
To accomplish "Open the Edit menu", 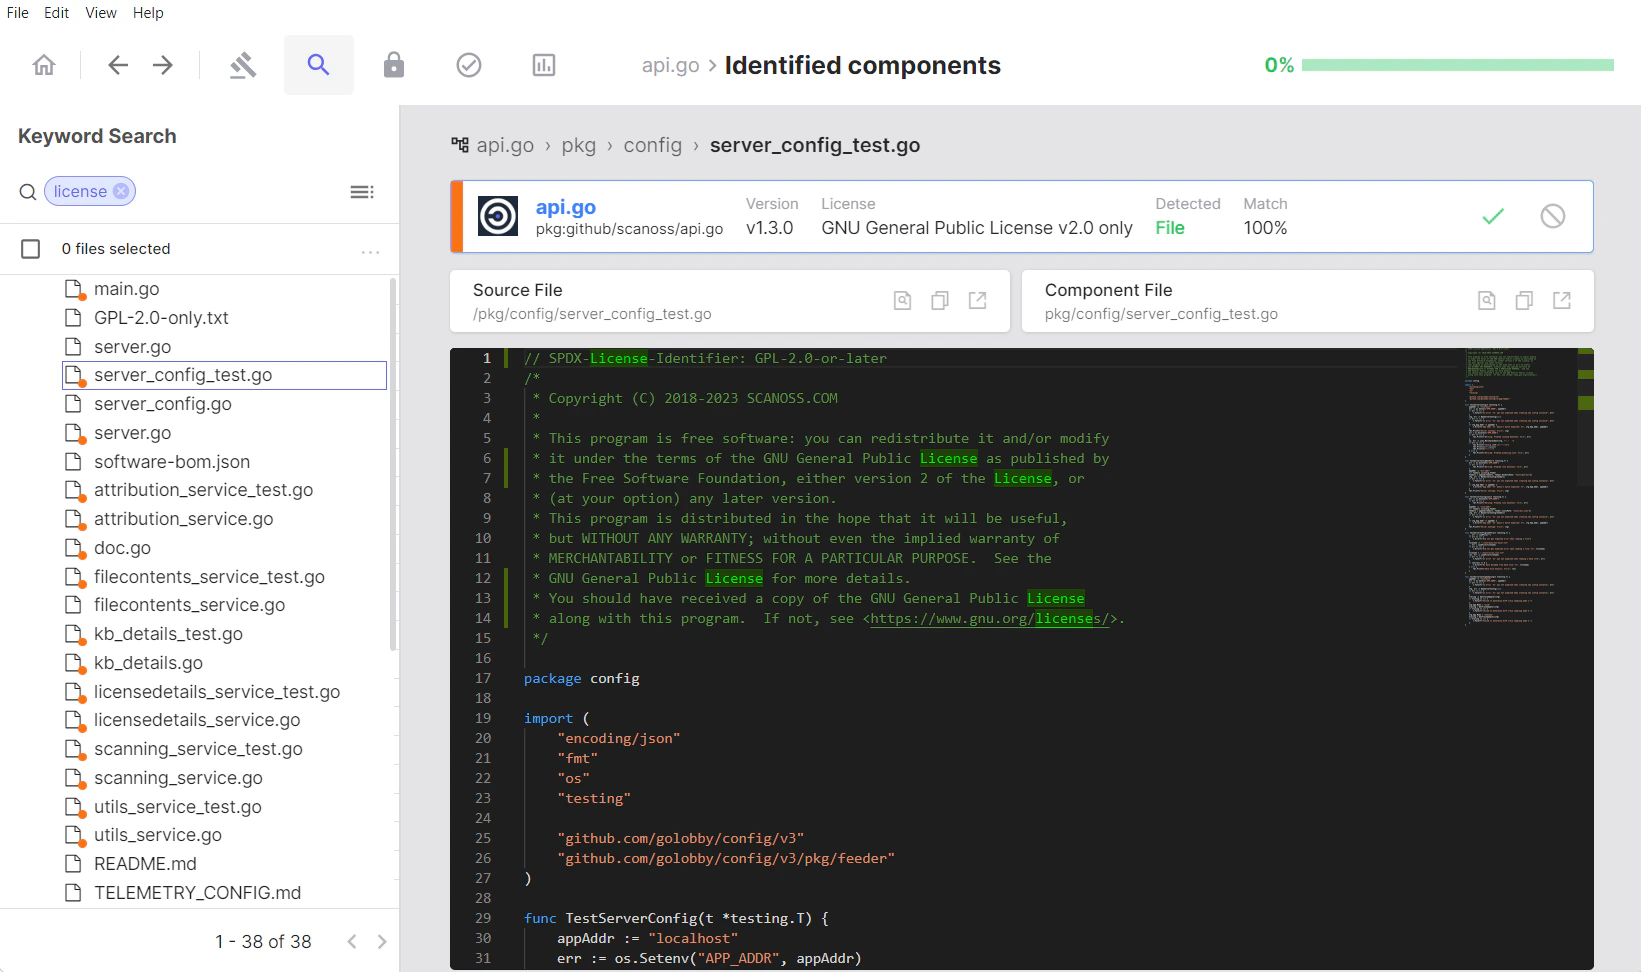I will 57,13.
